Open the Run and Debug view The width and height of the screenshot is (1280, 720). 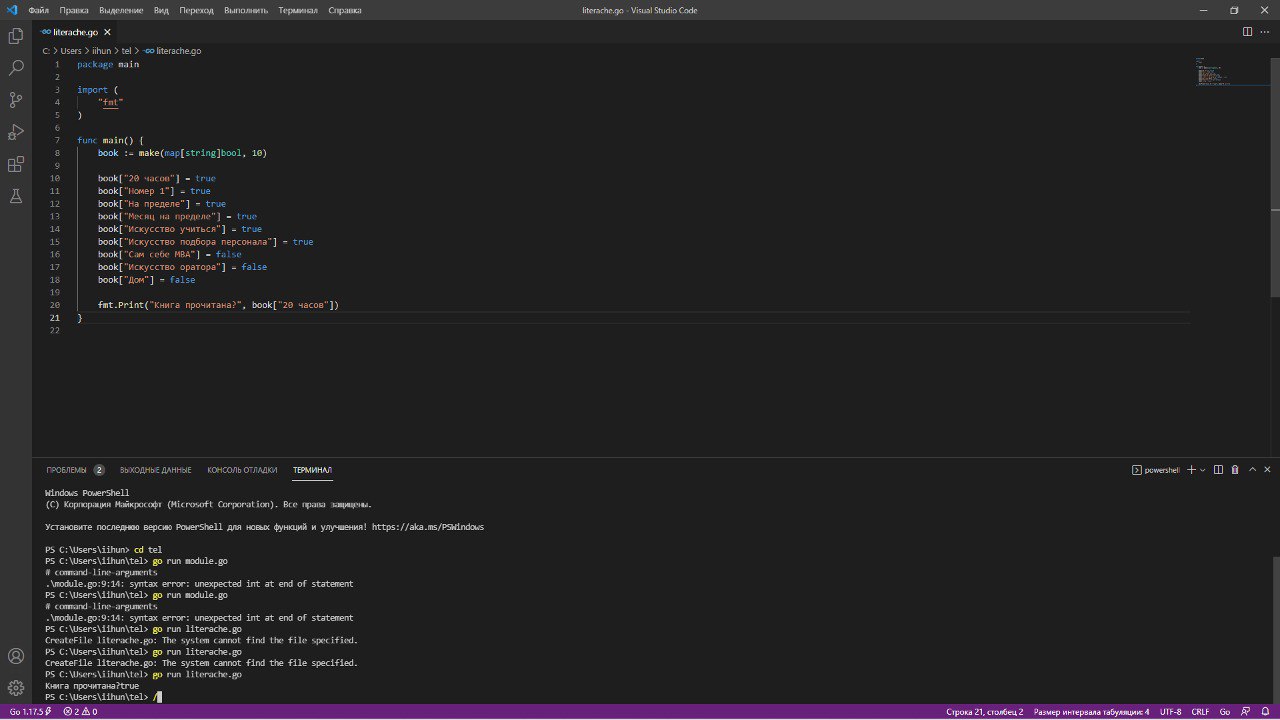click(x=16, y=132)
